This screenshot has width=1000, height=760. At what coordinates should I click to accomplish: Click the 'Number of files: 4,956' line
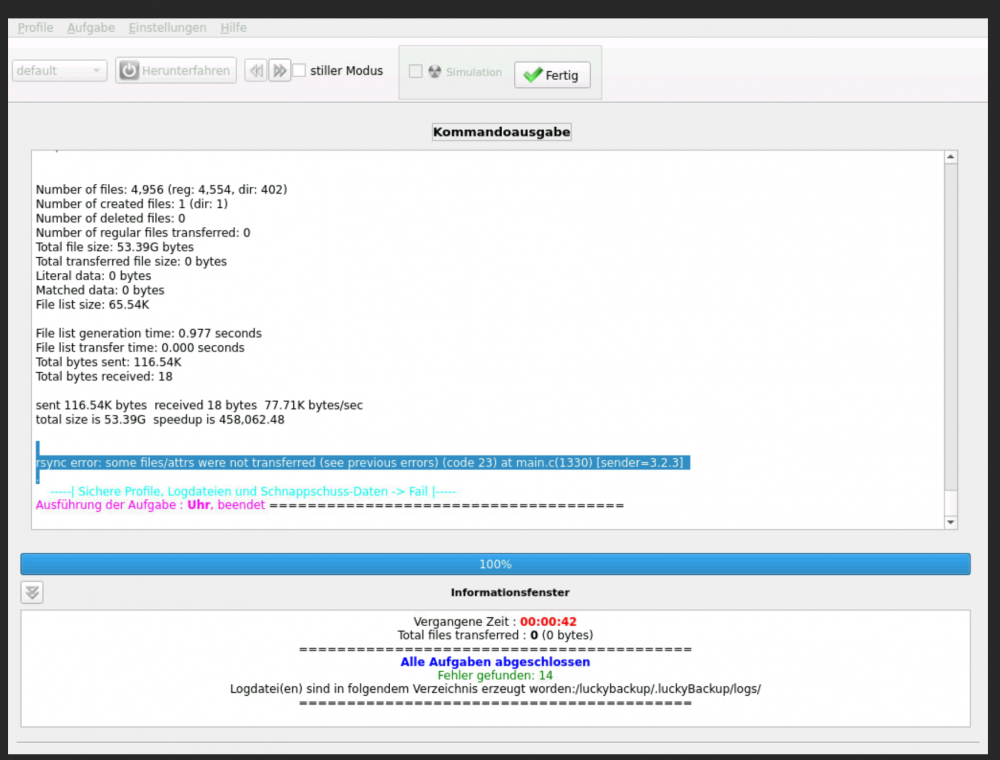[x=161, y=189]
